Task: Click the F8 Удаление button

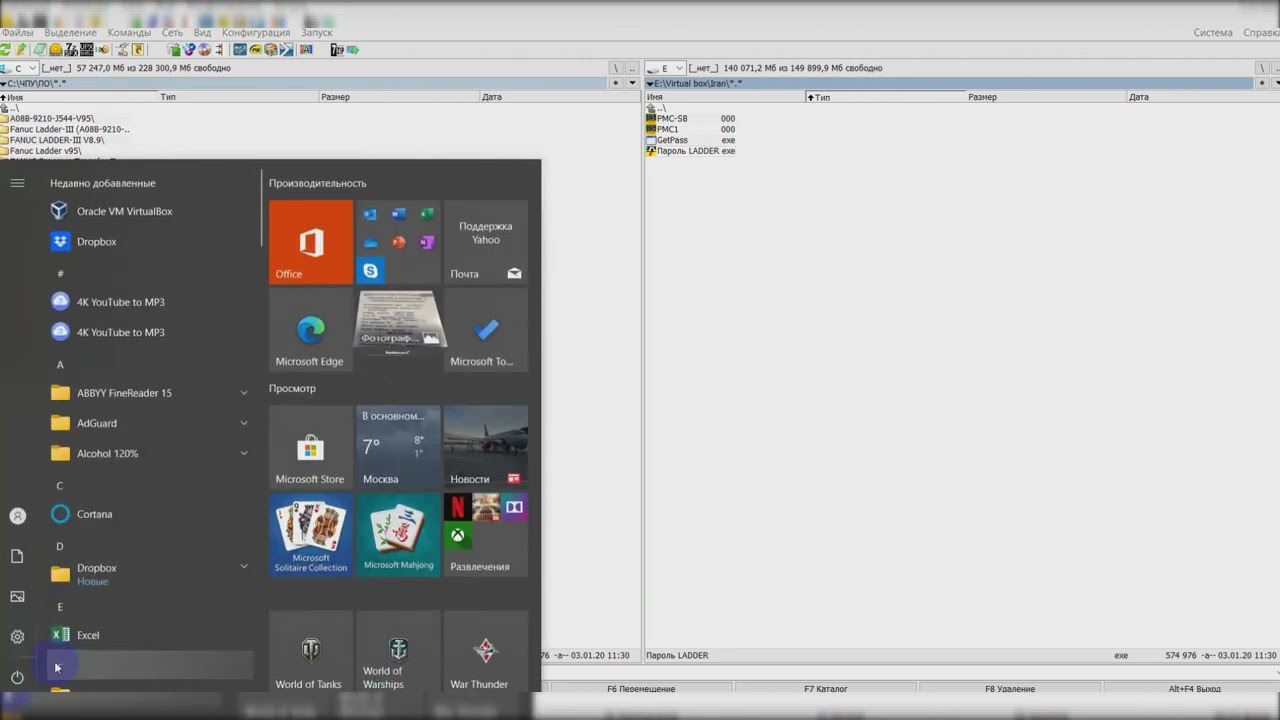Action: [1010, 689]
